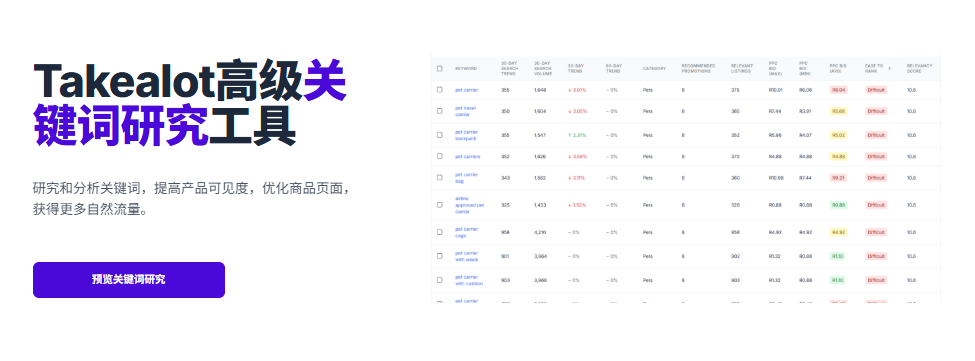Tick the 'pet carrier with cushion' checkbox
This screenshot has height=361, width=975.
440,280
